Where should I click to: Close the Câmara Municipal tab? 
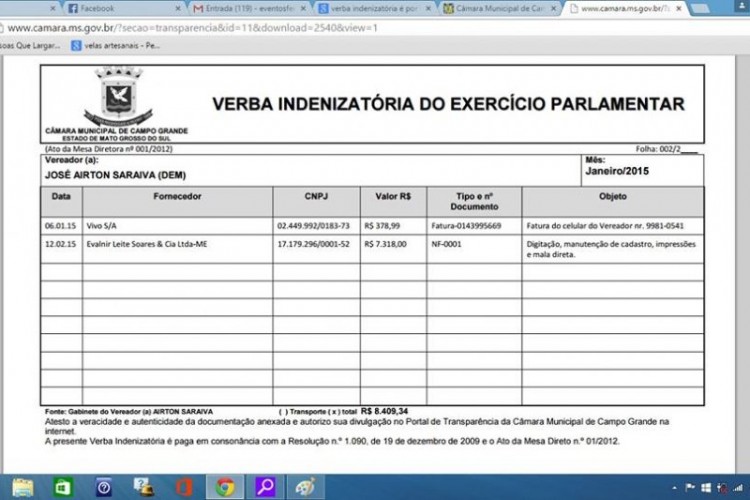553,9
